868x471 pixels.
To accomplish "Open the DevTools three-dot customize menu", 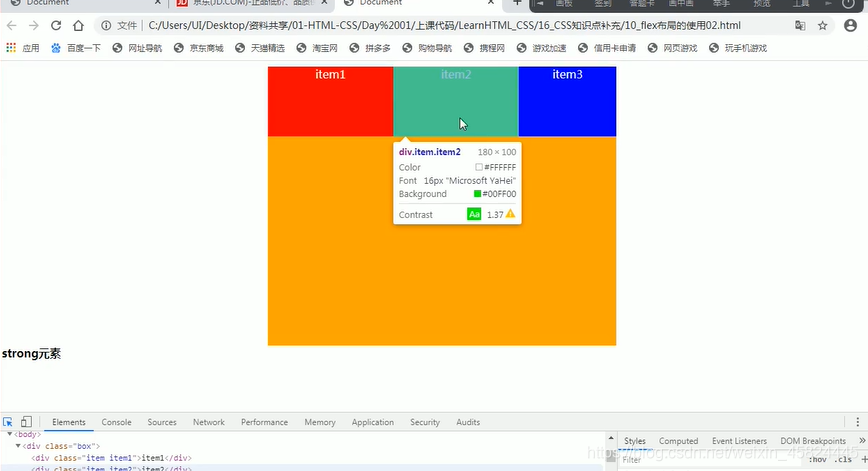I will click(857, 422).
